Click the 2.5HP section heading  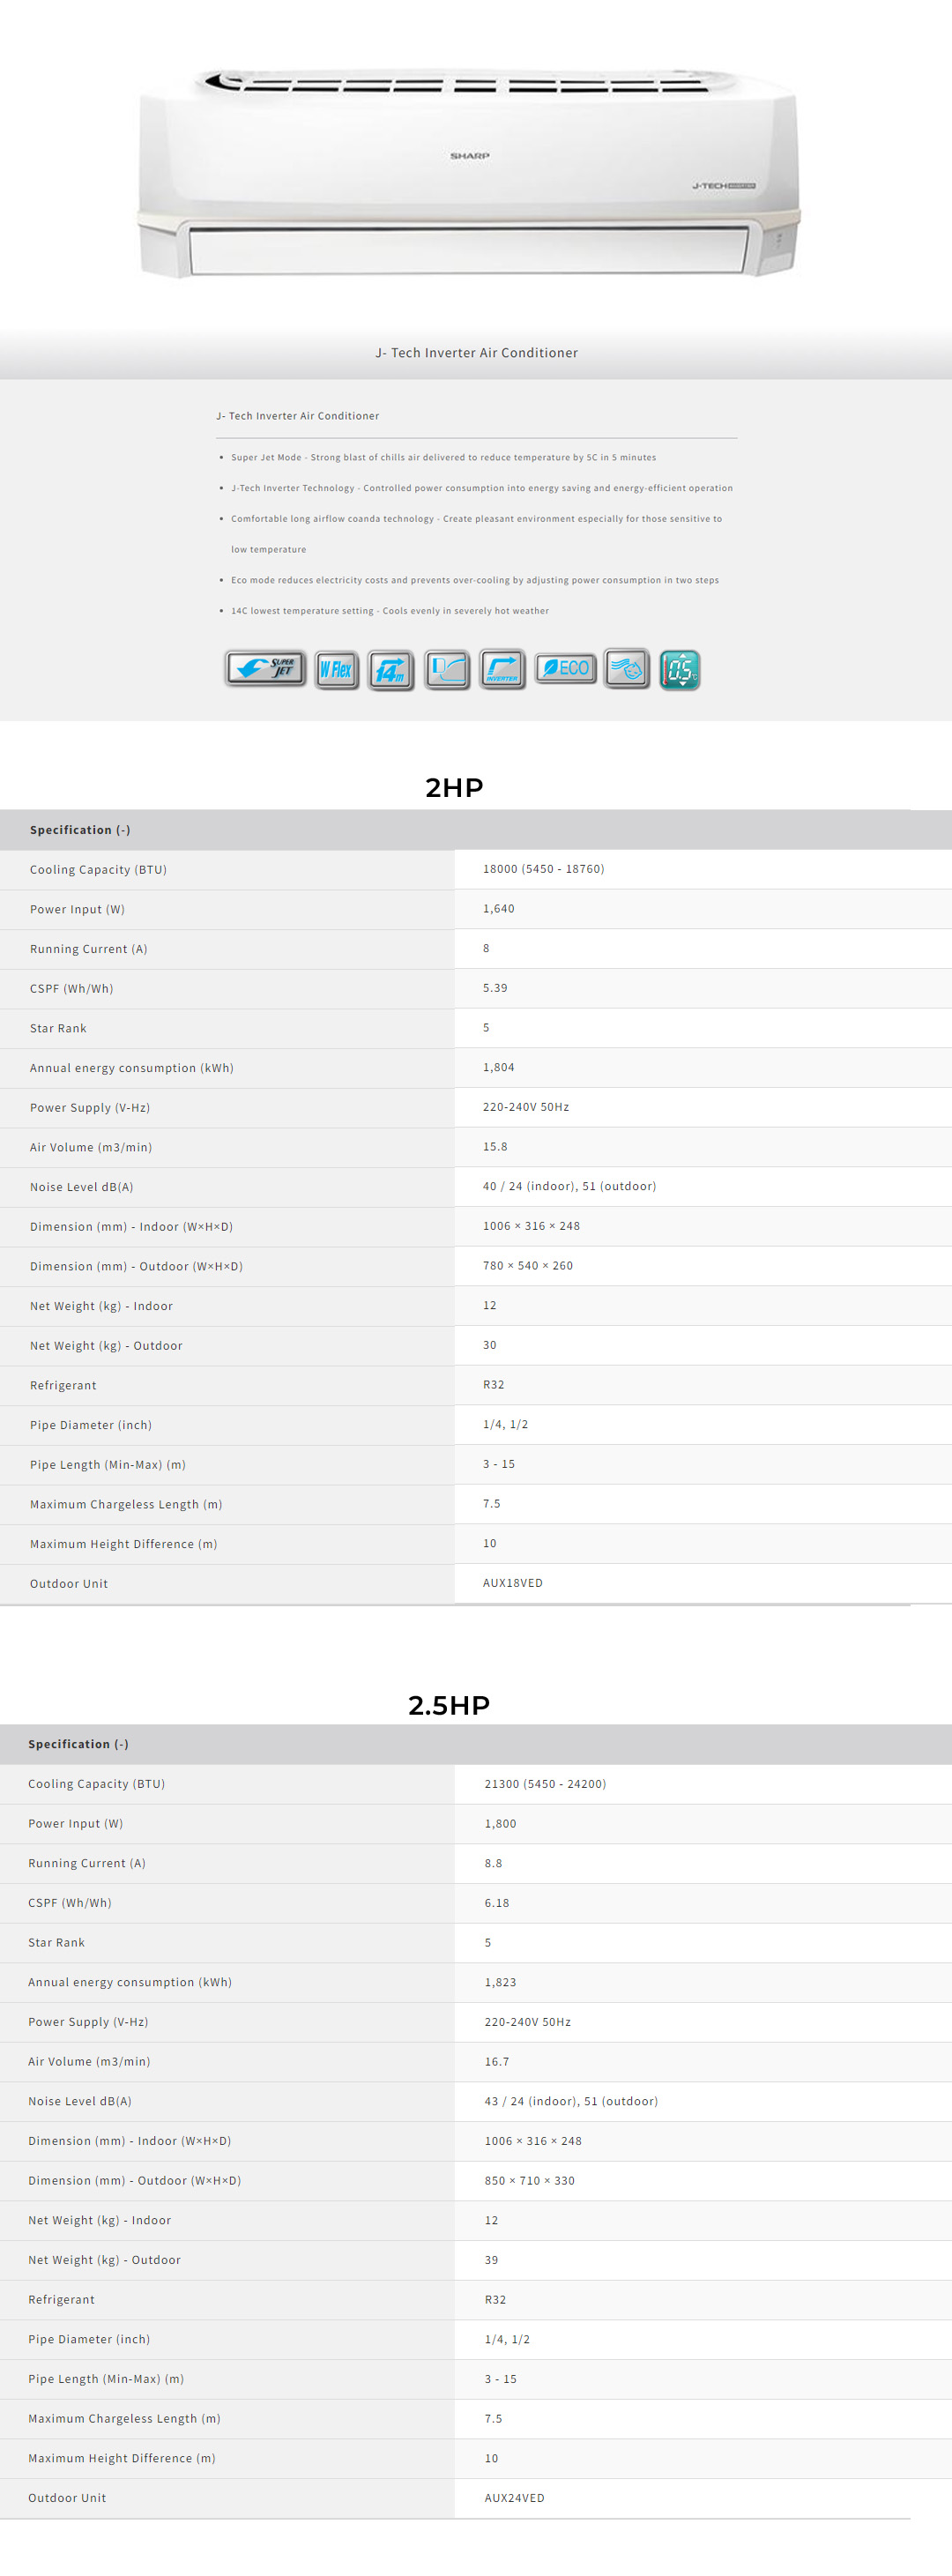(x=449, y=1705)
